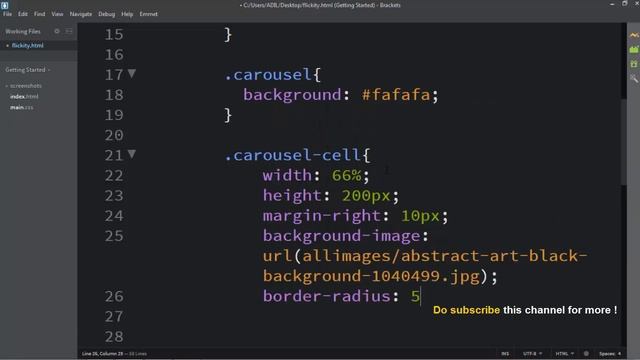640x360 pixels.
Task: Click line number 27 in the gutter
Action: click(x=114, y=316)
